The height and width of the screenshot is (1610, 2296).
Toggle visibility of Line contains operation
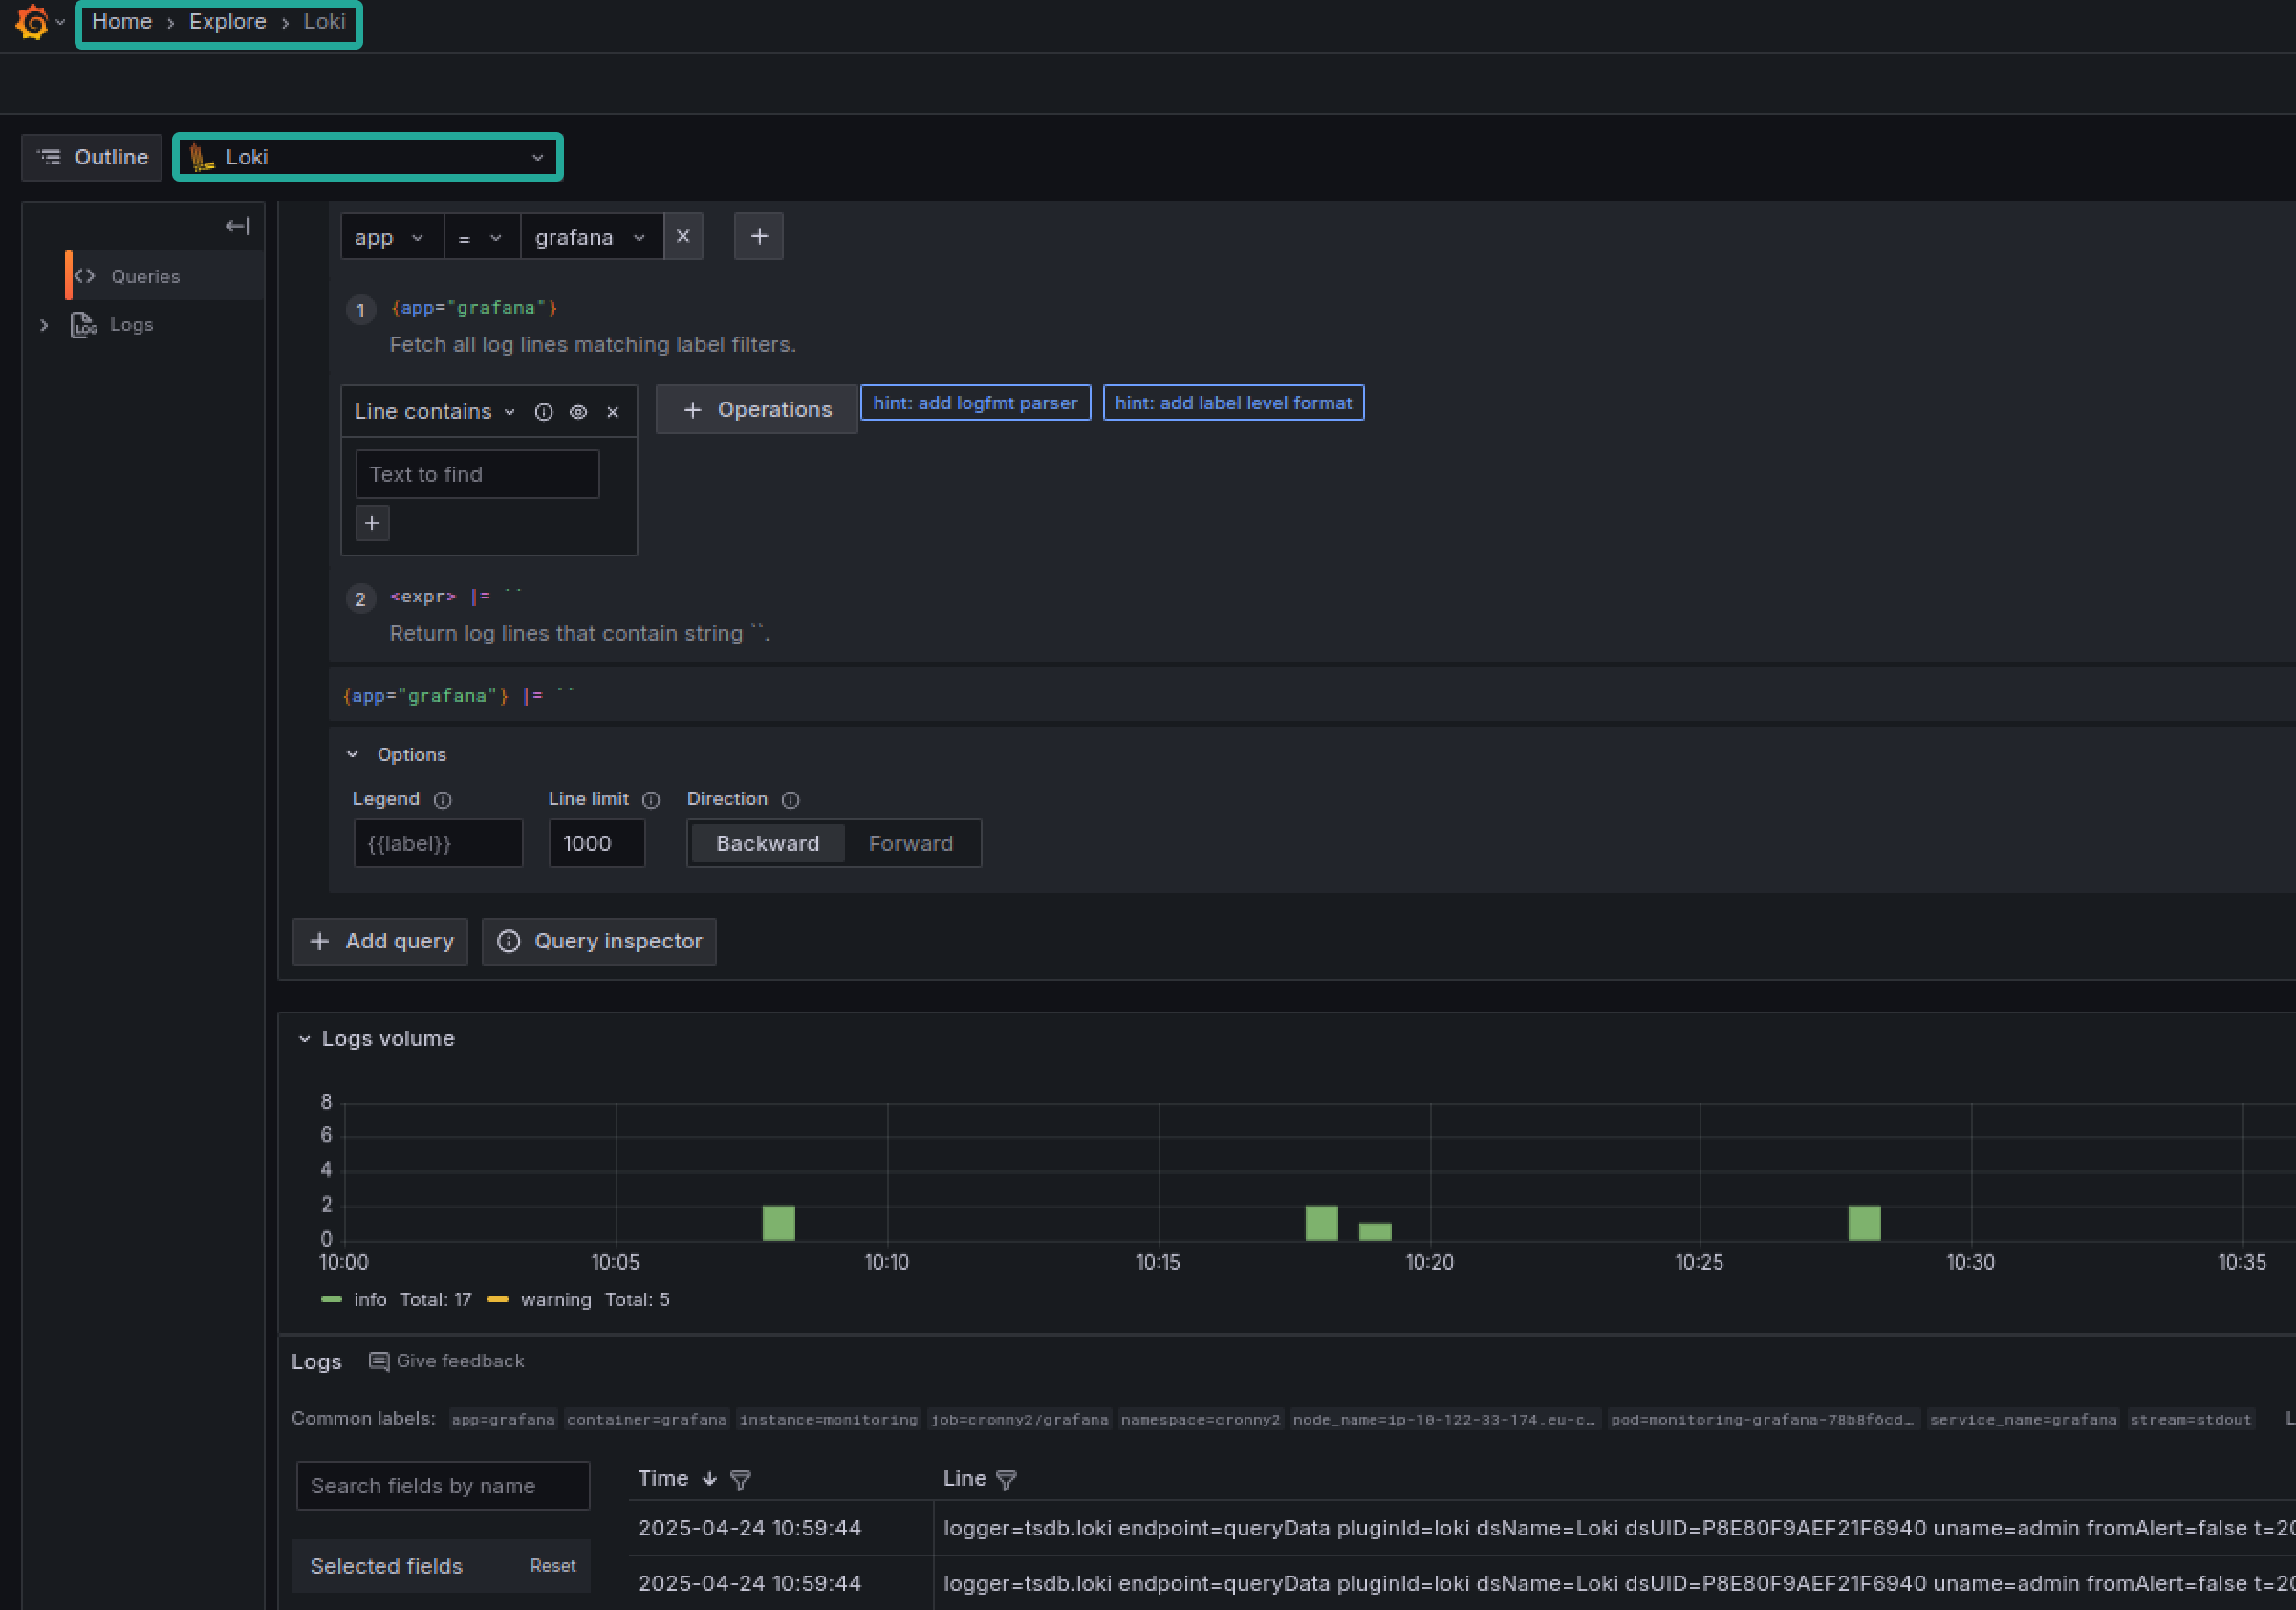pyautogui.click(x=578, y=412)
